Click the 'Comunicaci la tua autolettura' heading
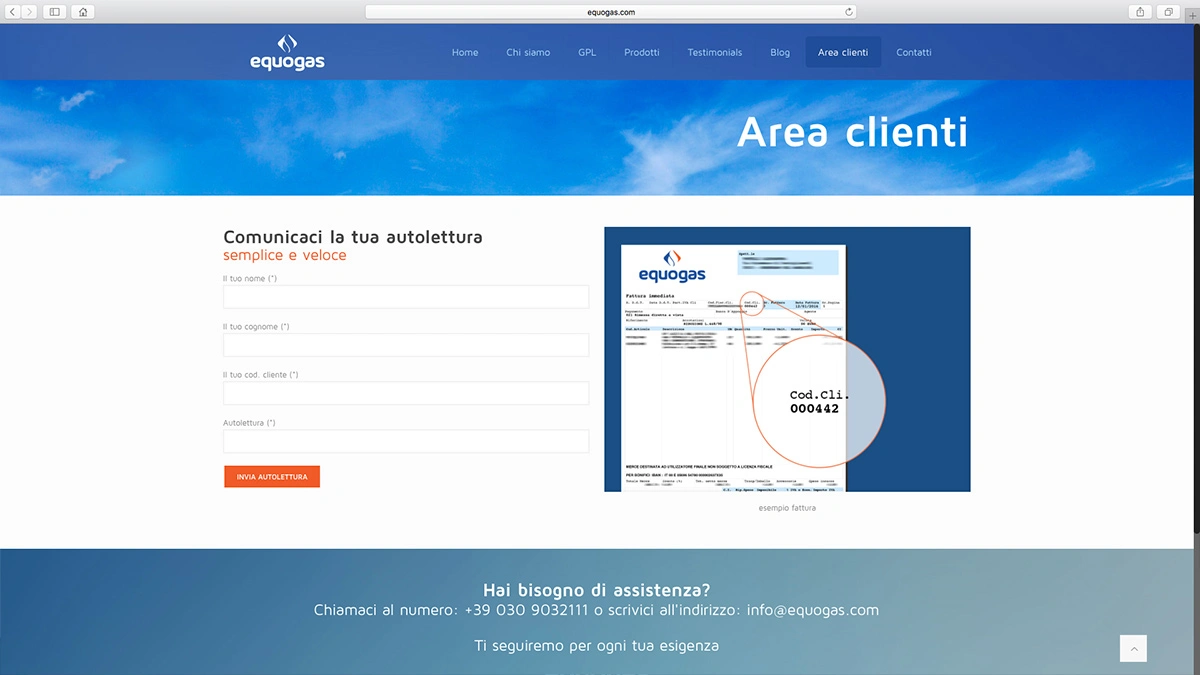The image size is (1200, 675). tap(353, 237)
